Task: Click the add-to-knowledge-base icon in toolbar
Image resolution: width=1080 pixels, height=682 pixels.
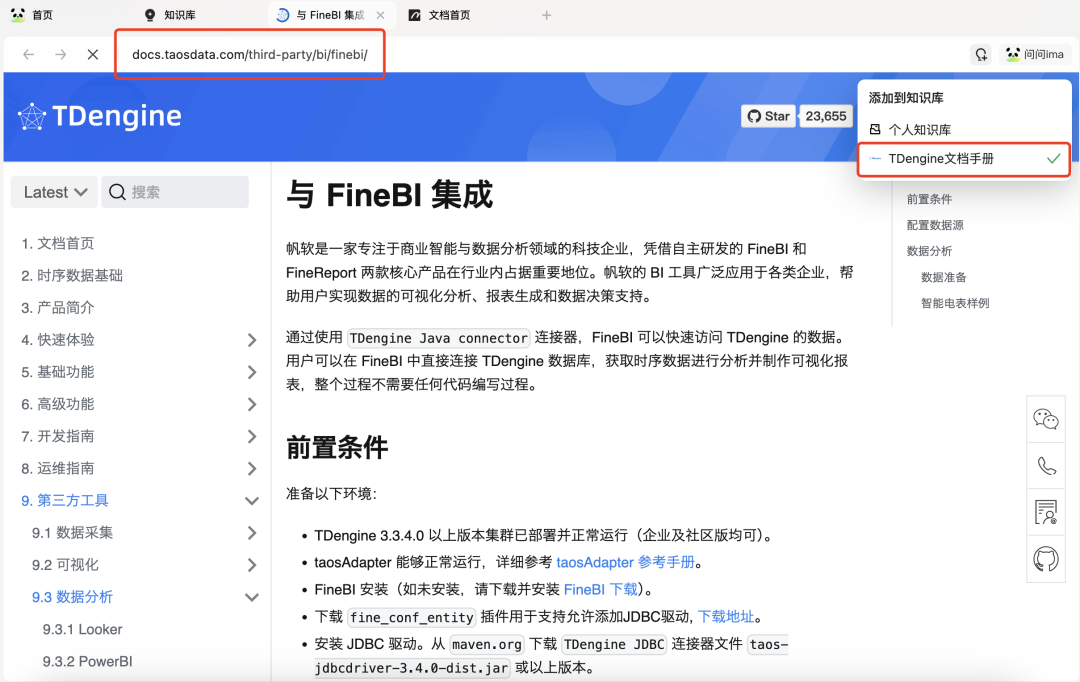Action: 981,54
